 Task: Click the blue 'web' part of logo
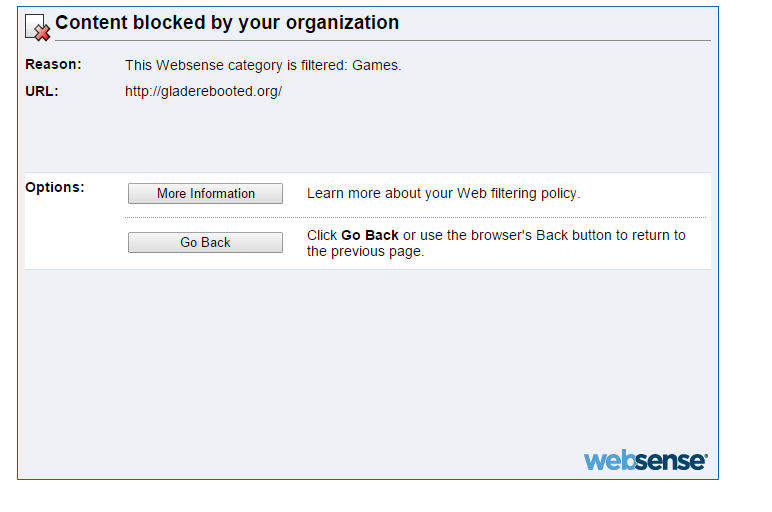(x=609, y=461)
